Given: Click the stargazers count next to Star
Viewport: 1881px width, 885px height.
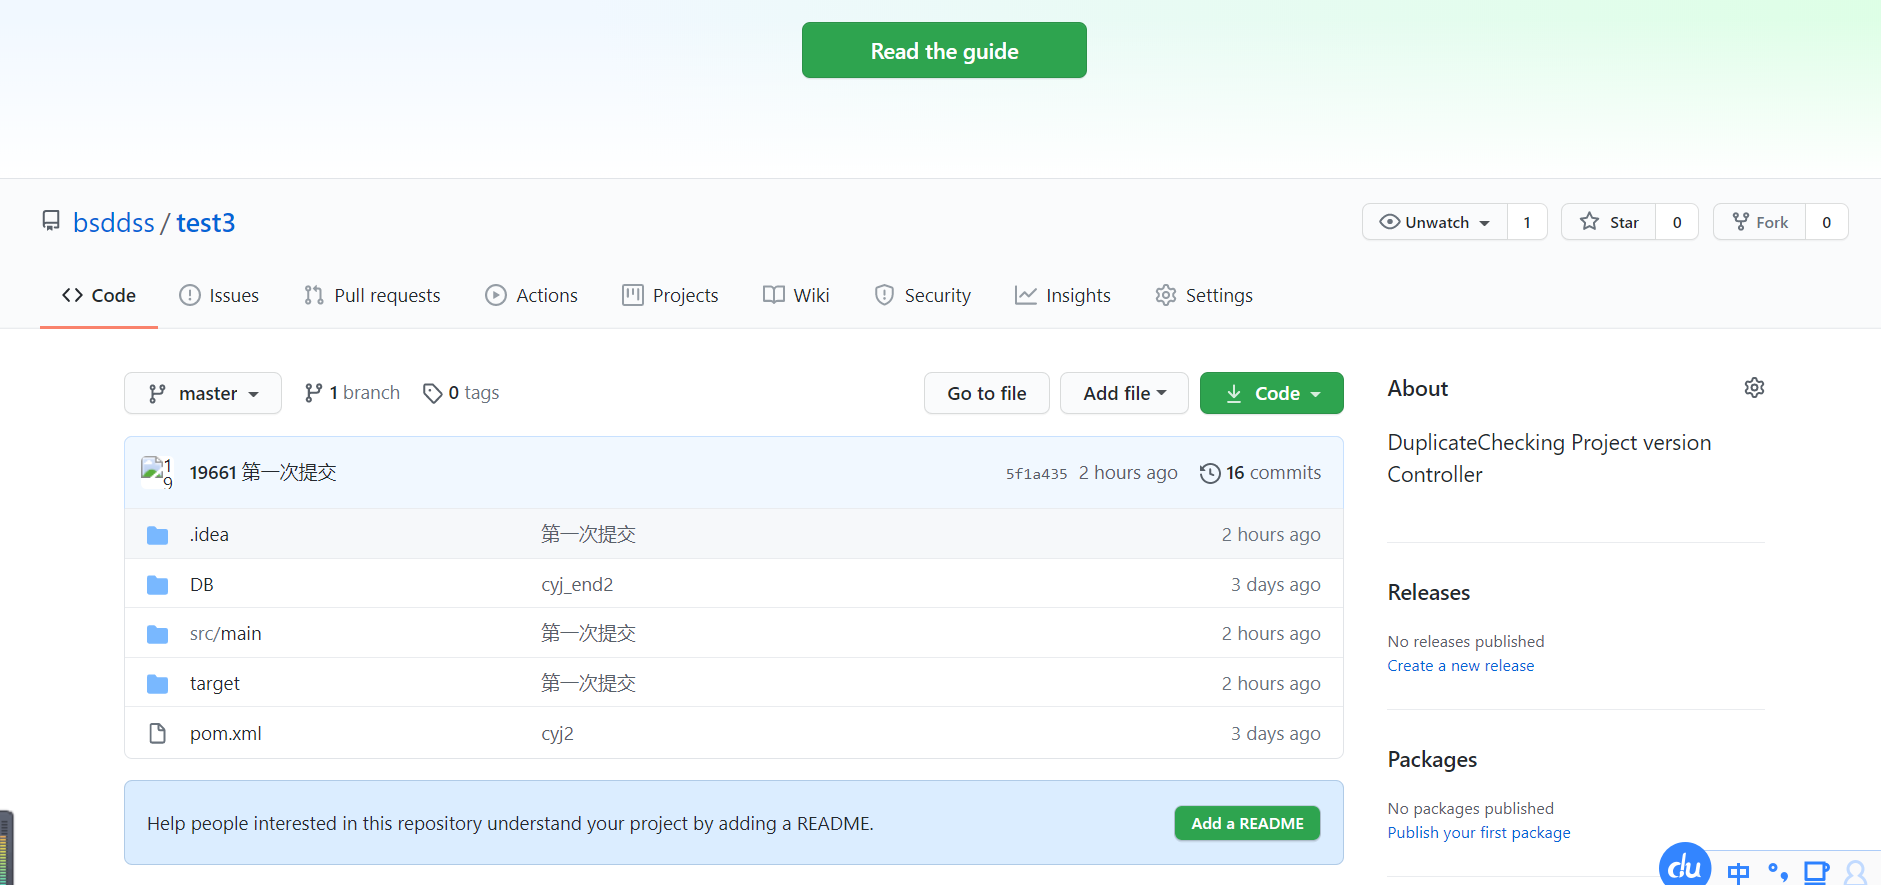Looking at the screenshot, I should pyautogui.click(x=1677, y=222).
